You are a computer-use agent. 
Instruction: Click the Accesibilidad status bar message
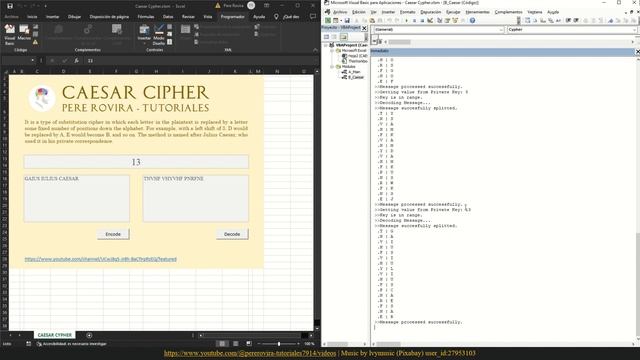[71, 344]
